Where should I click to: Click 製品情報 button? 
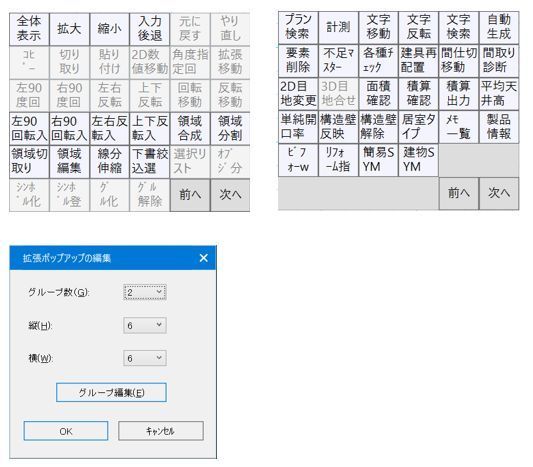click(x=499, y=127)
